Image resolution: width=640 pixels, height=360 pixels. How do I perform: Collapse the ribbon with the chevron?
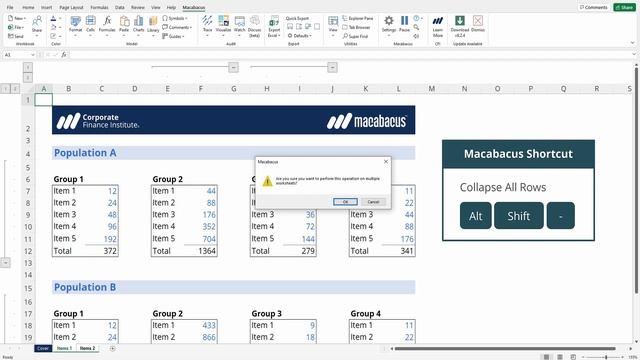pos(632,43)
